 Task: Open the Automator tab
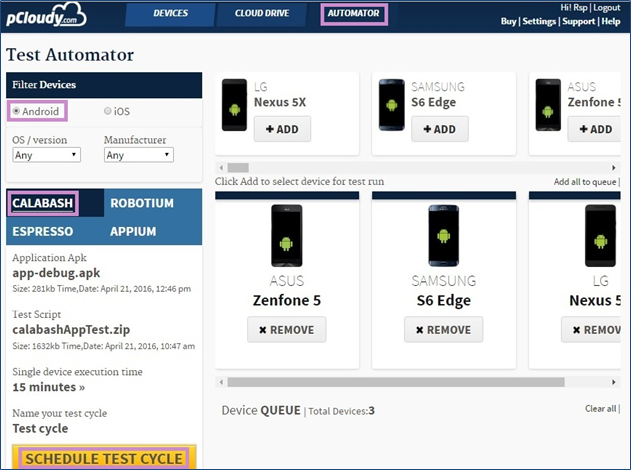click(x=353, y=13)
